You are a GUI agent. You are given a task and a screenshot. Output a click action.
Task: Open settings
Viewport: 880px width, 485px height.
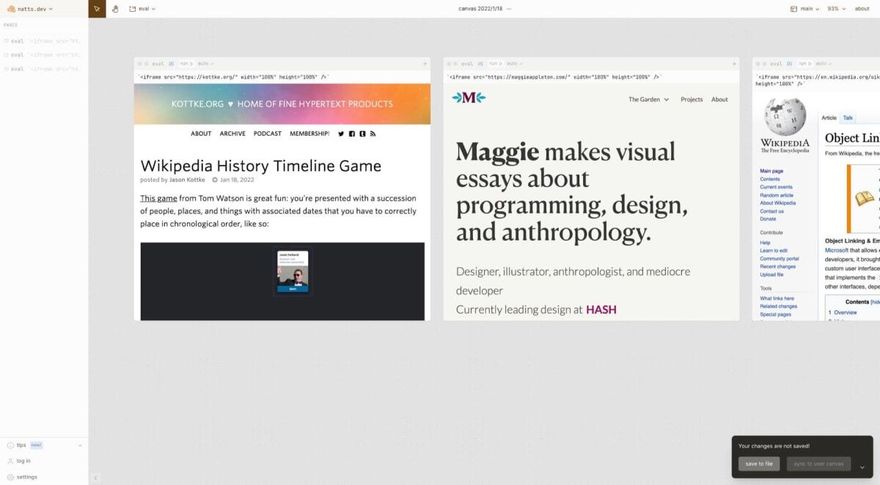(22, 477)
